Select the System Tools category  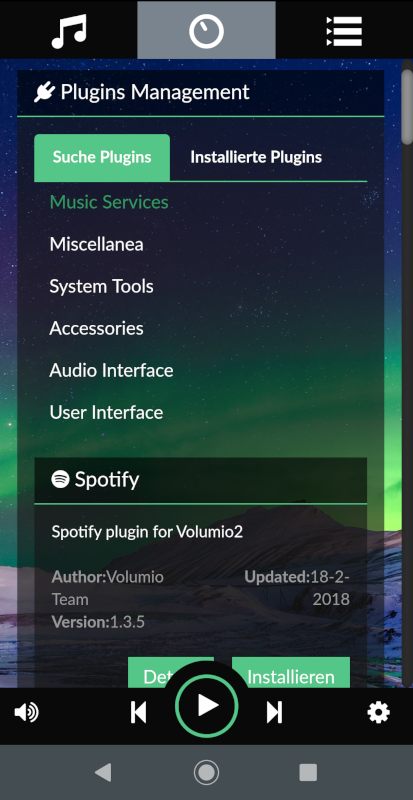coord(102,286)
